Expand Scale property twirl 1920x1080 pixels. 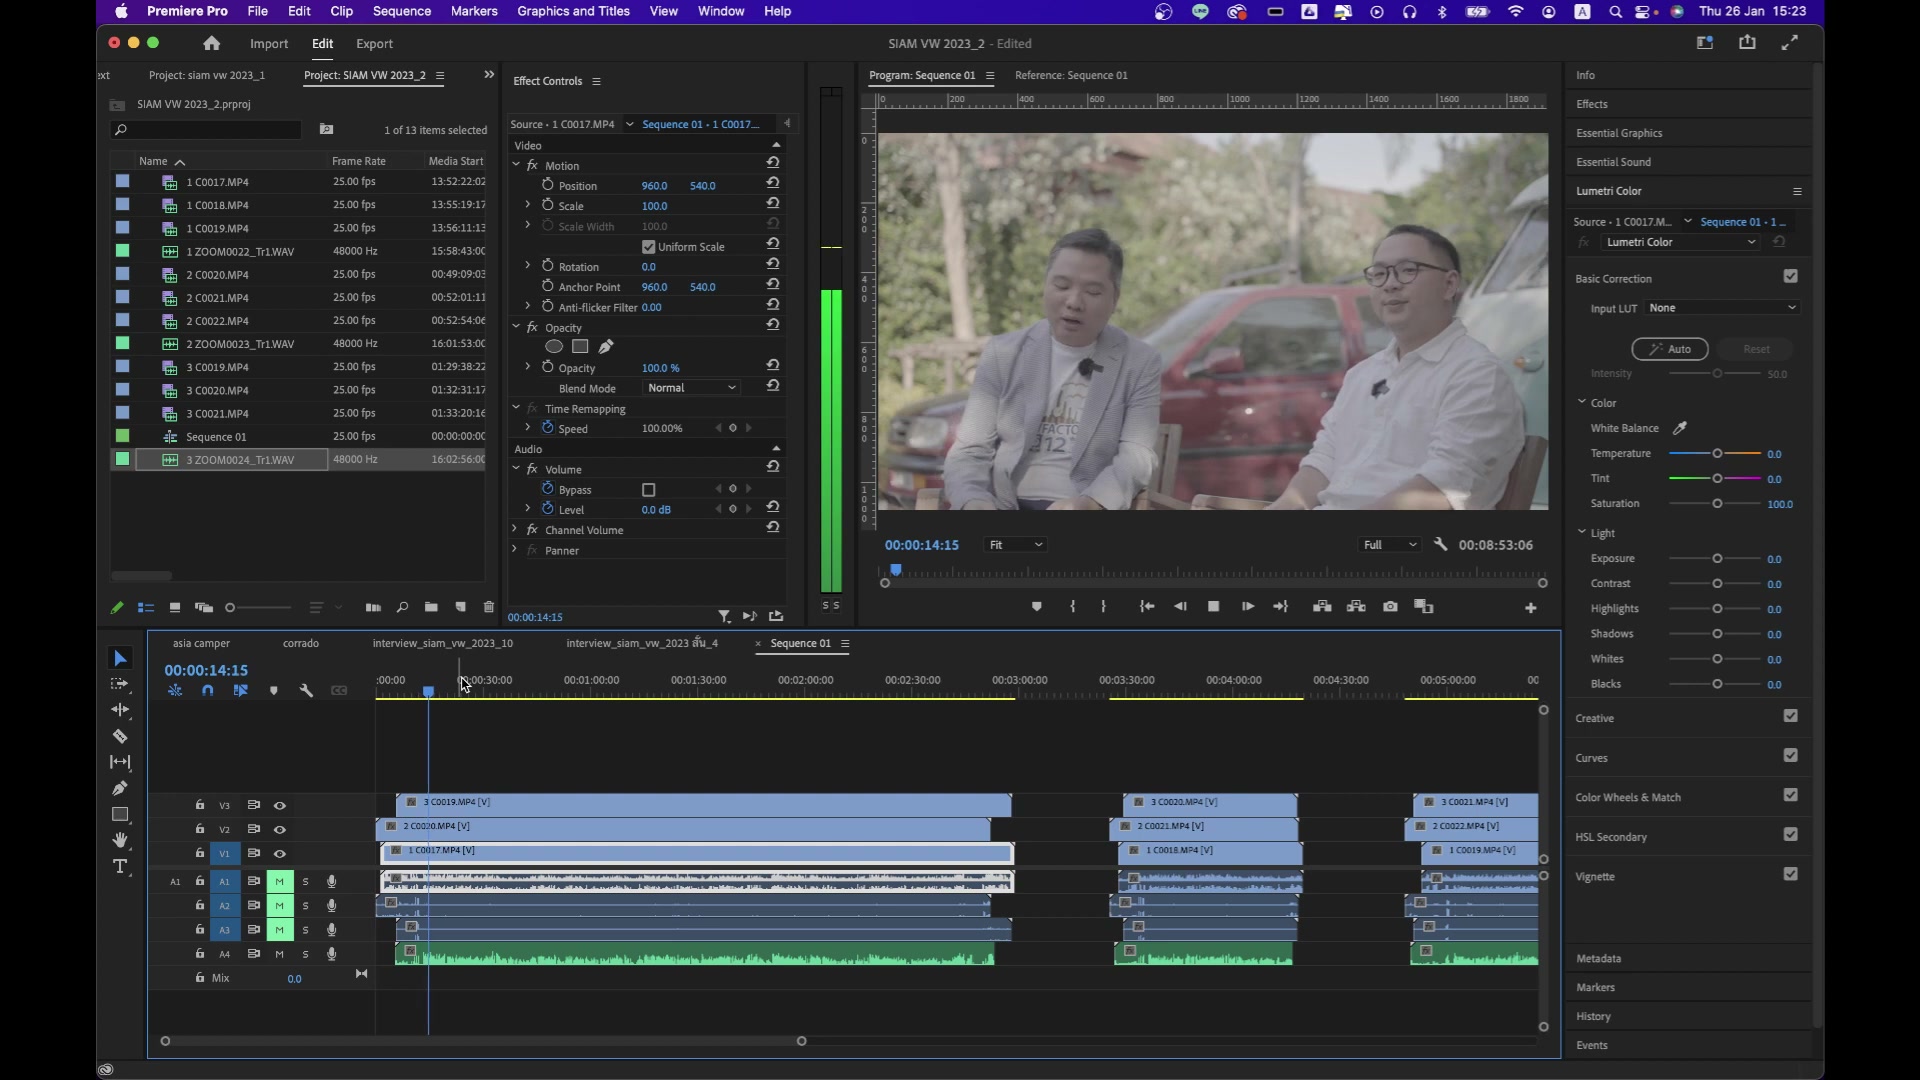click(x=527, y=205)
